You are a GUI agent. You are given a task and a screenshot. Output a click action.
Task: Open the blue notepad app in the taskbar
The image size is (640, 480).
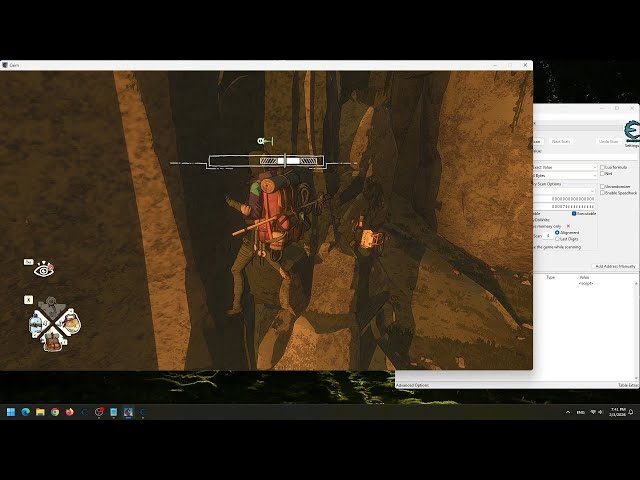click(114, 412)
